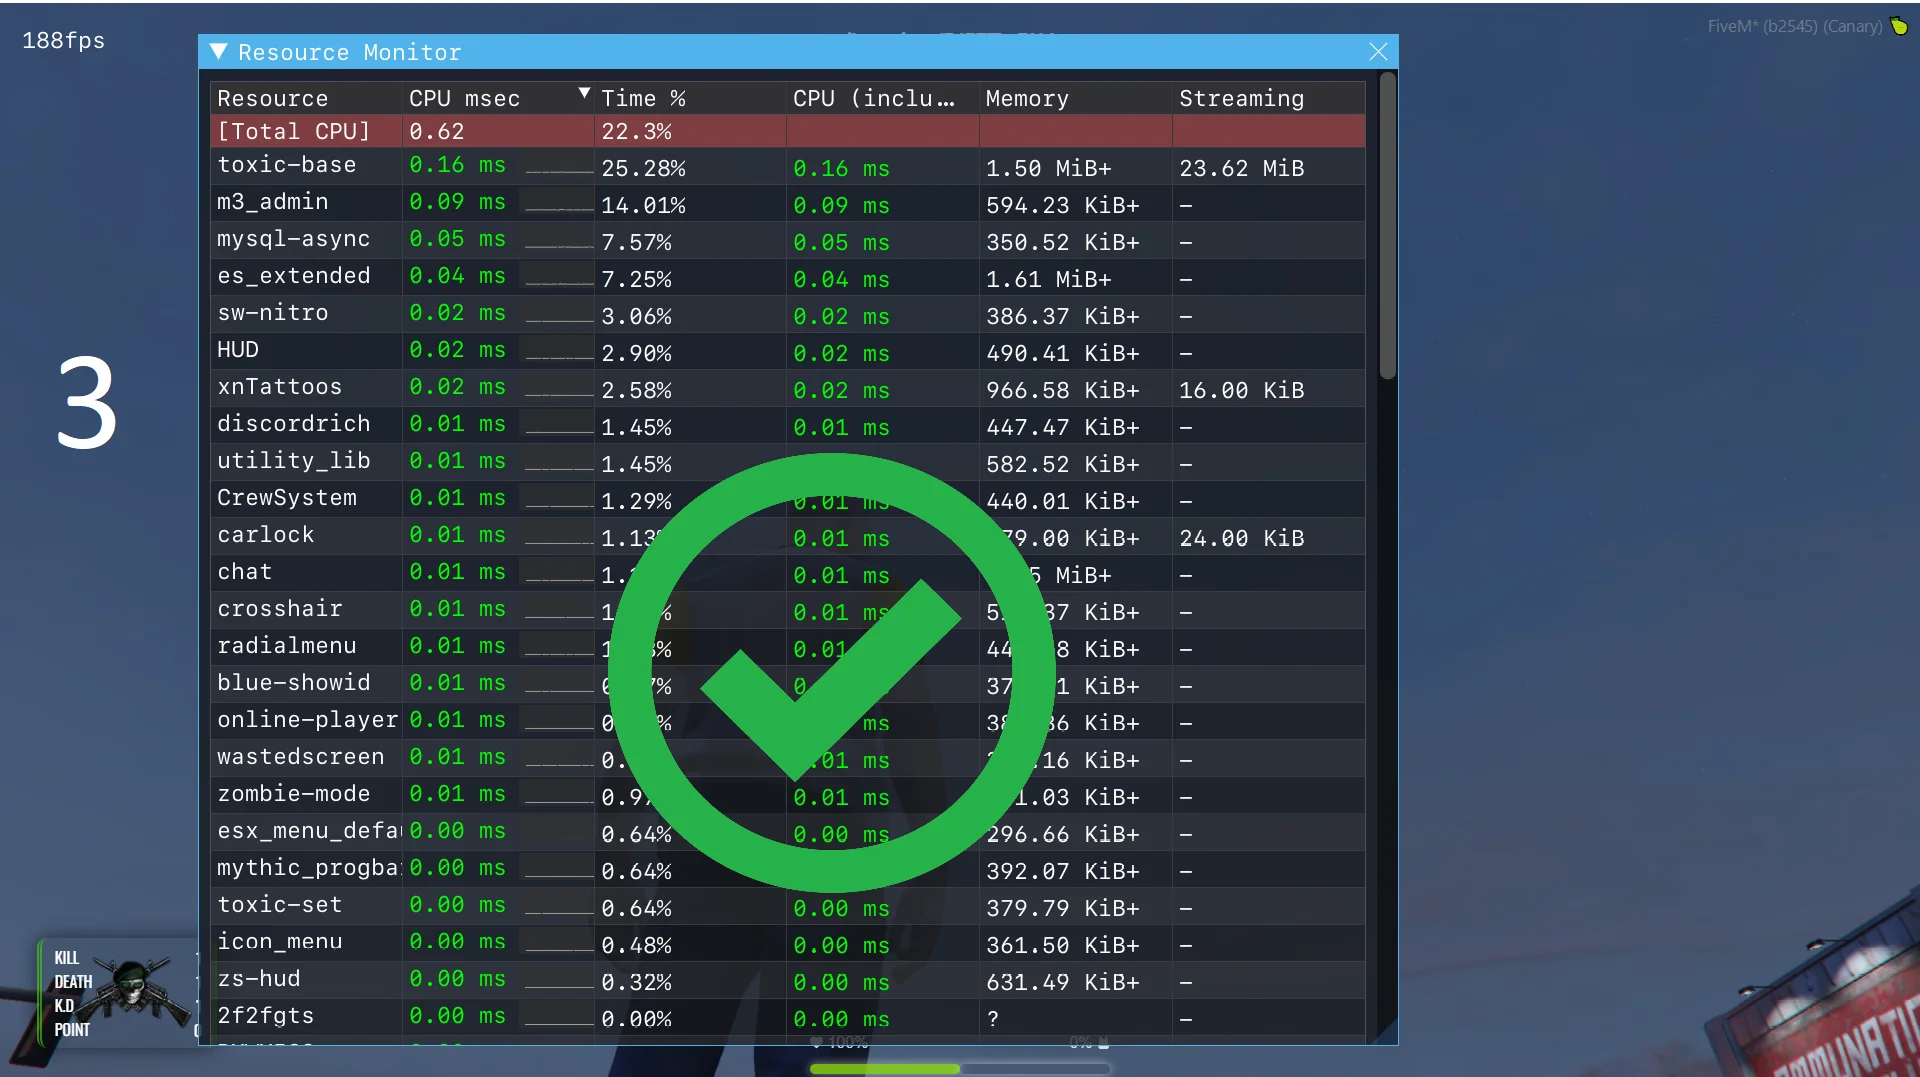Click the CPU msec sort arrow

[584, 93]
